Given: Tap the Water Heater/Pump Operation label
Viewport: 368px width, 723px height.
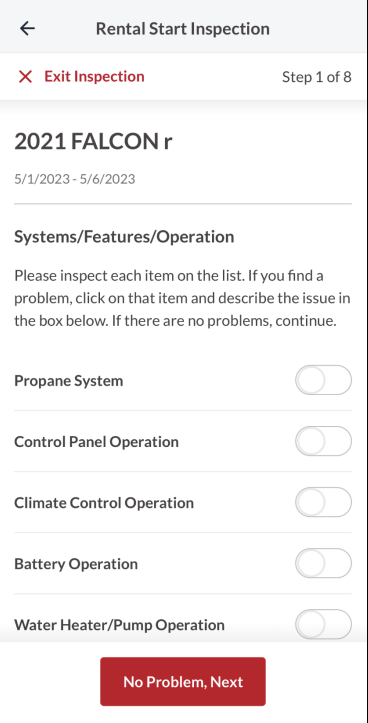Looking at the screenshot, I should (119, 625).
